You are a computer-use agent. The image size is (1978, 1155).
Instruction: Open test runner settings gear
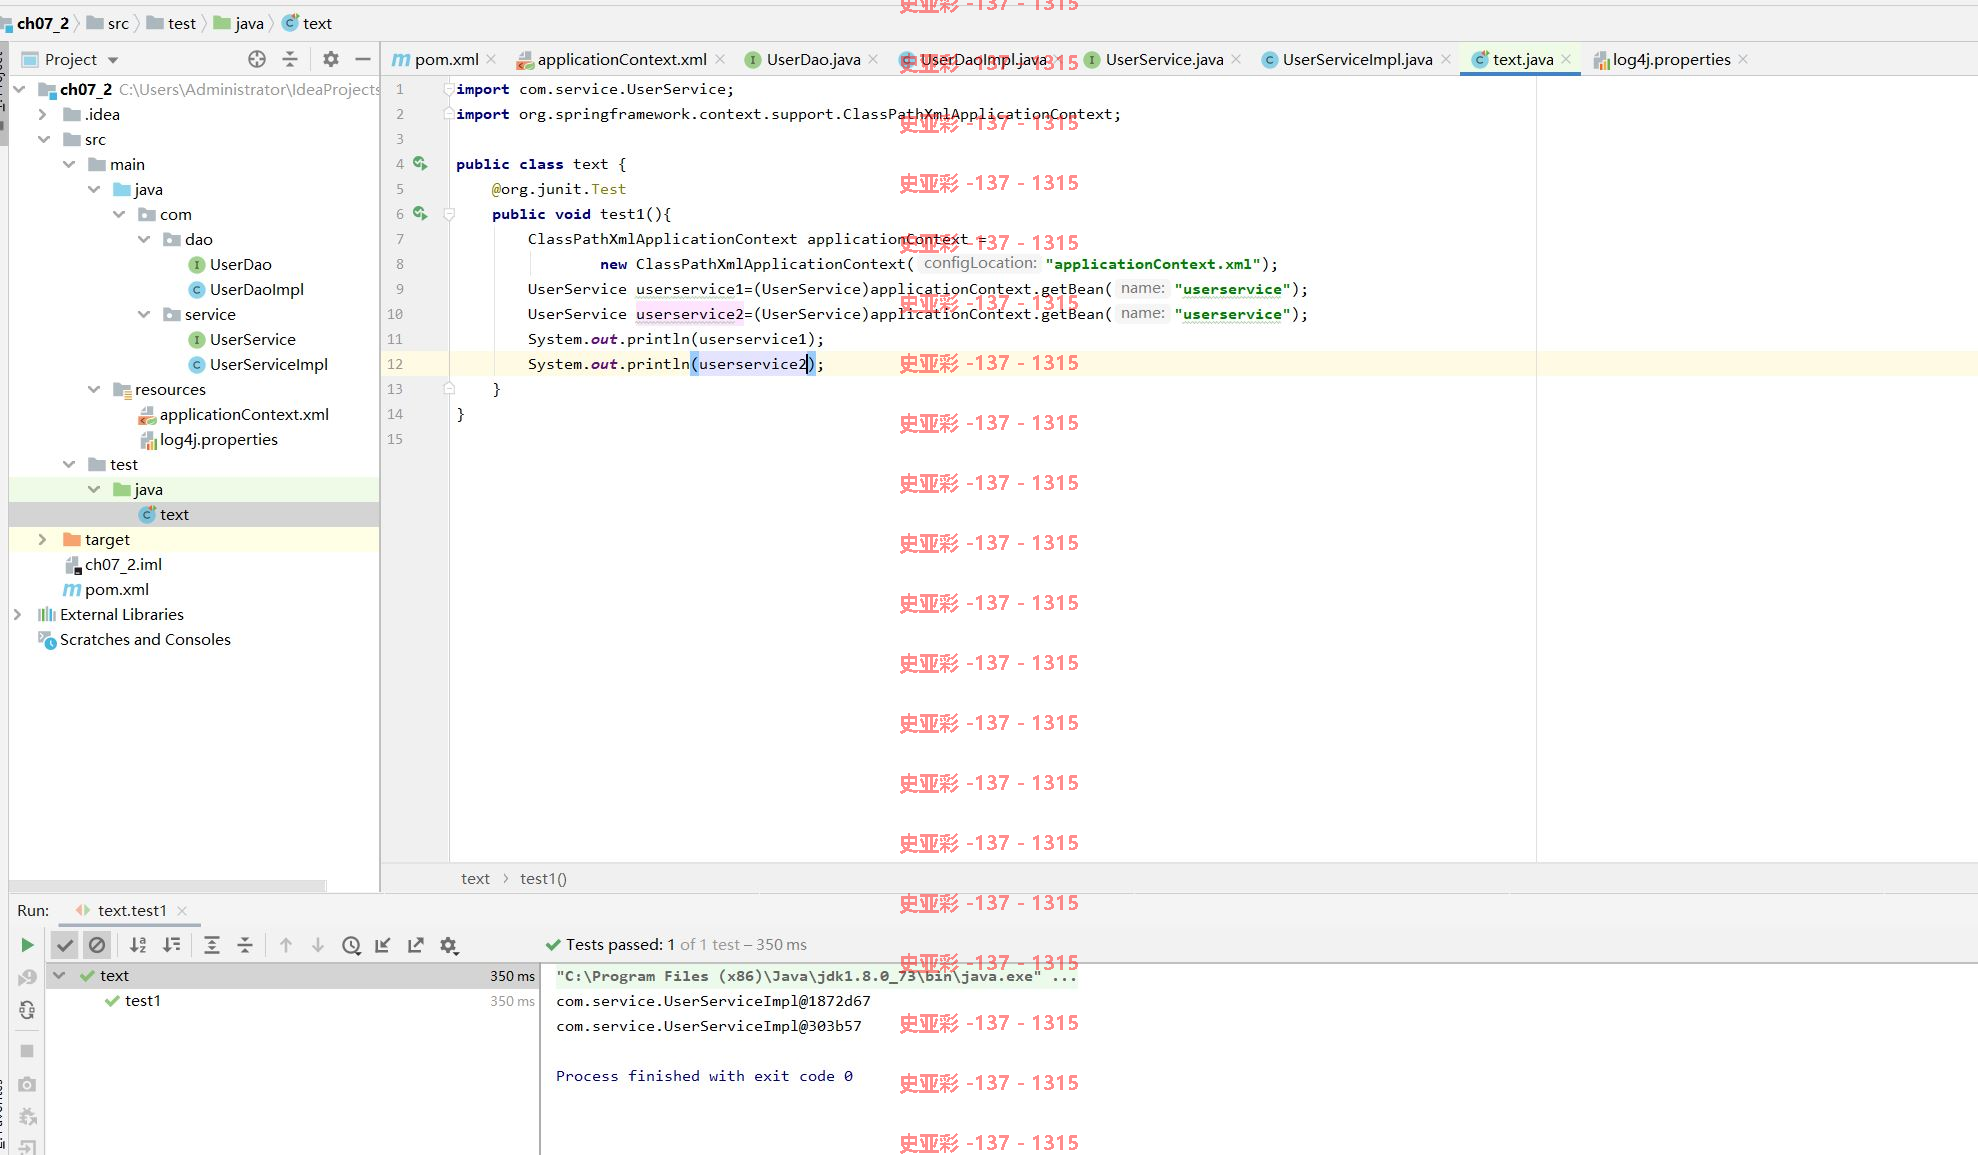pos(449,945)
